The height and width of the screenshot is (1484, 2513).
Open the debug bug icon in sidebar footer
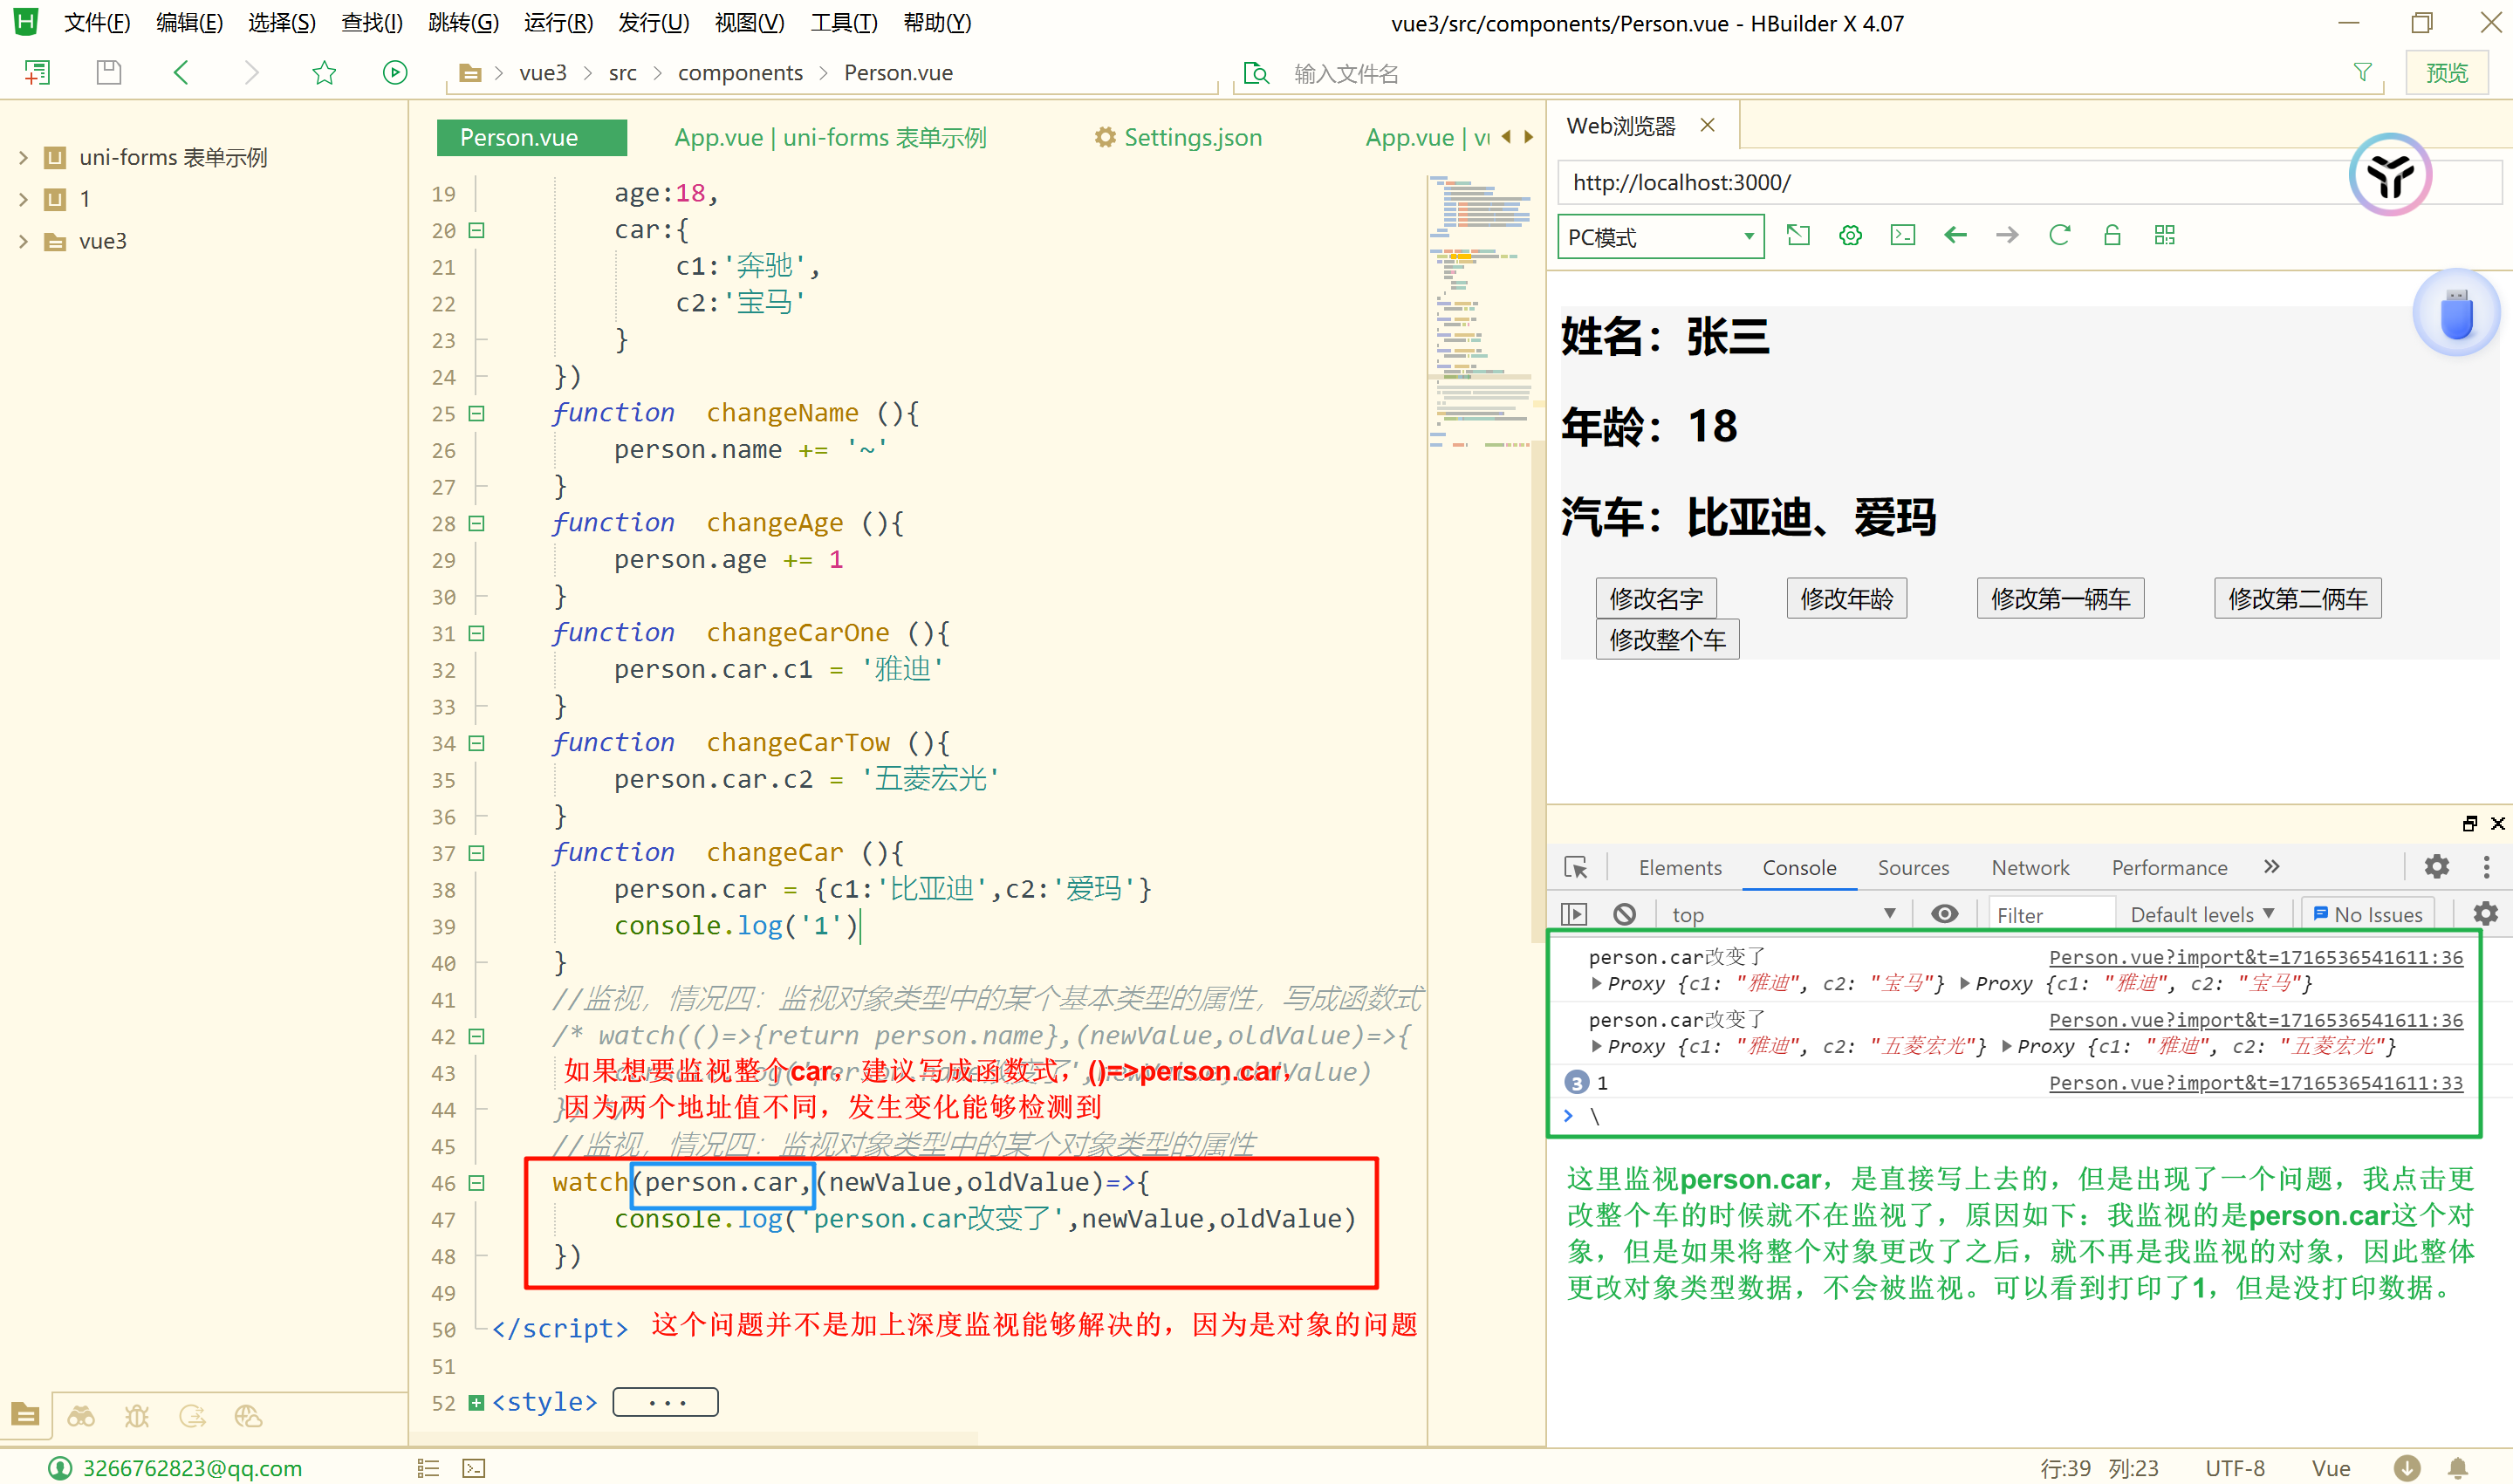click(x=137, y=1416)
